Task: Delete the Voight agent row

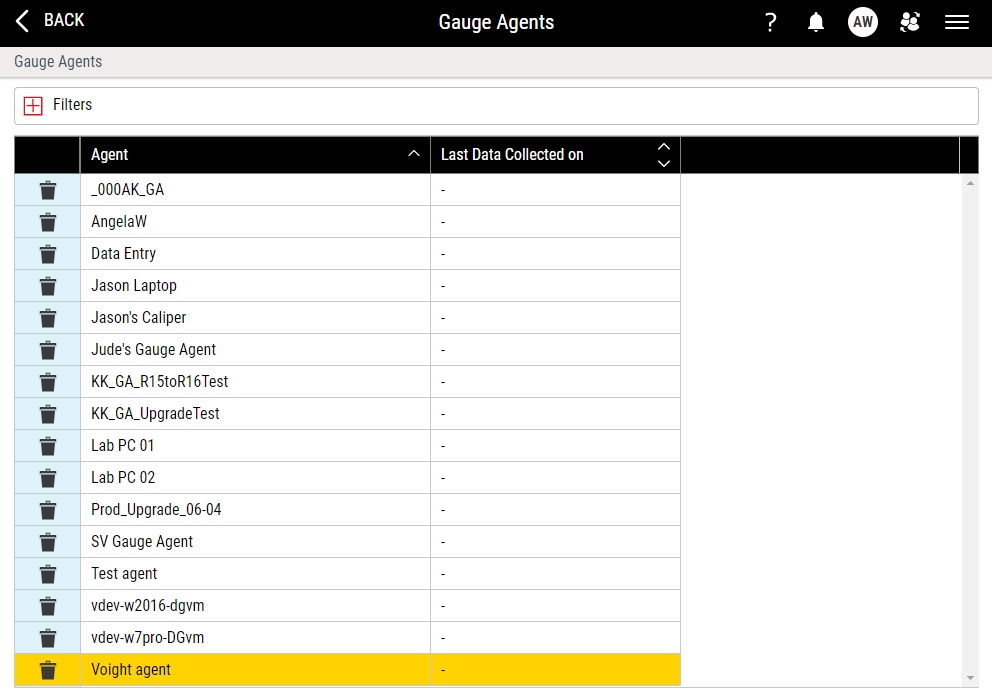Action: click(47, 670)
